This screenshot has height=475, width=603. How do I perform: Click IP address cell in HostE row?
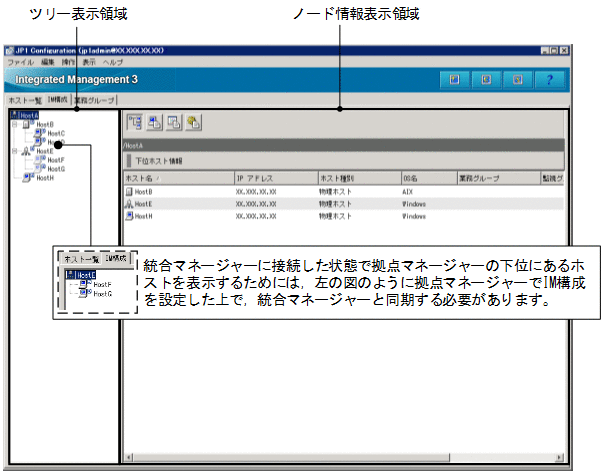256,204
